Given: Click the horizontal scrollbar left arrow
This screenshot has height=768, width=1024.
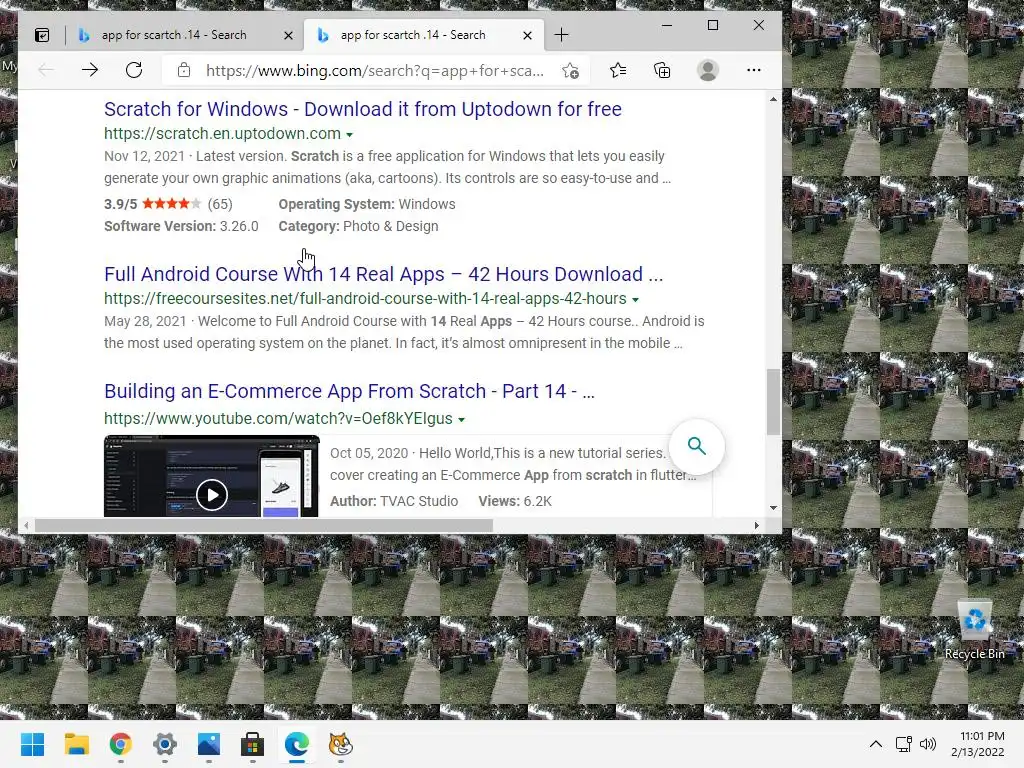Looking at the screenshot, I should (26, 525).
